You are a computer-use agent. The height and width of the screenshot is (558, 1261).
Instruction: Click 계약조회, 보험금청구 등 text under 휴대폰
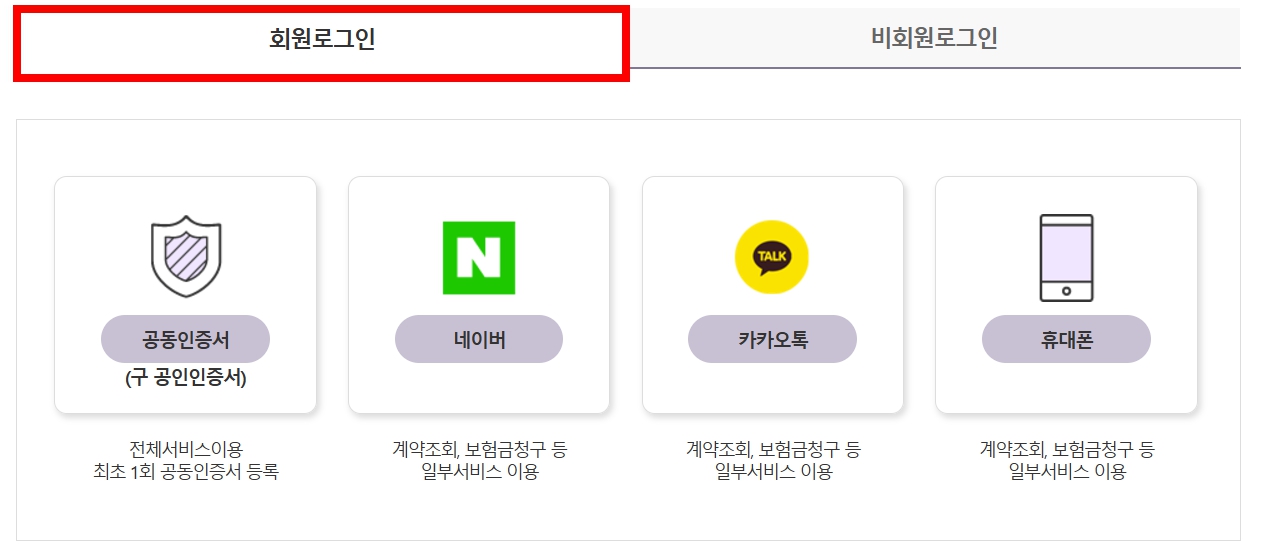[x=1066, y=449]
